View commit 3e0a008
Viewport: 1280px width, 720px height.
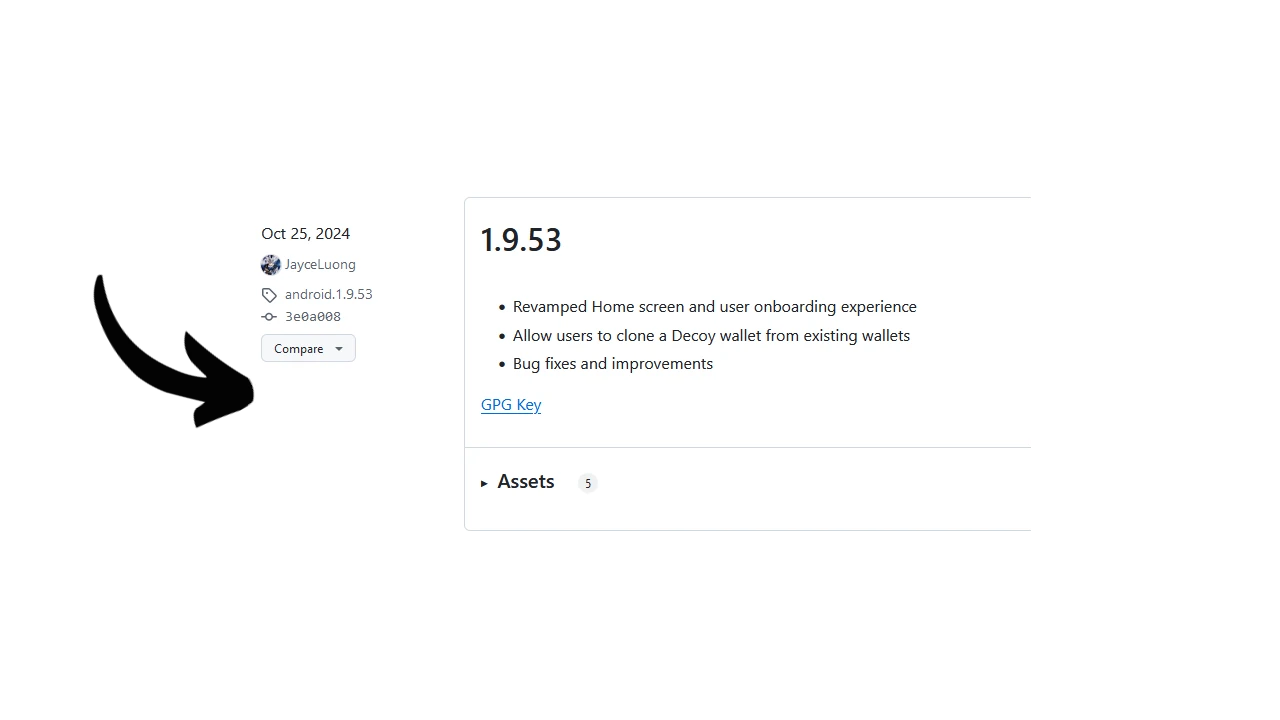313,317
